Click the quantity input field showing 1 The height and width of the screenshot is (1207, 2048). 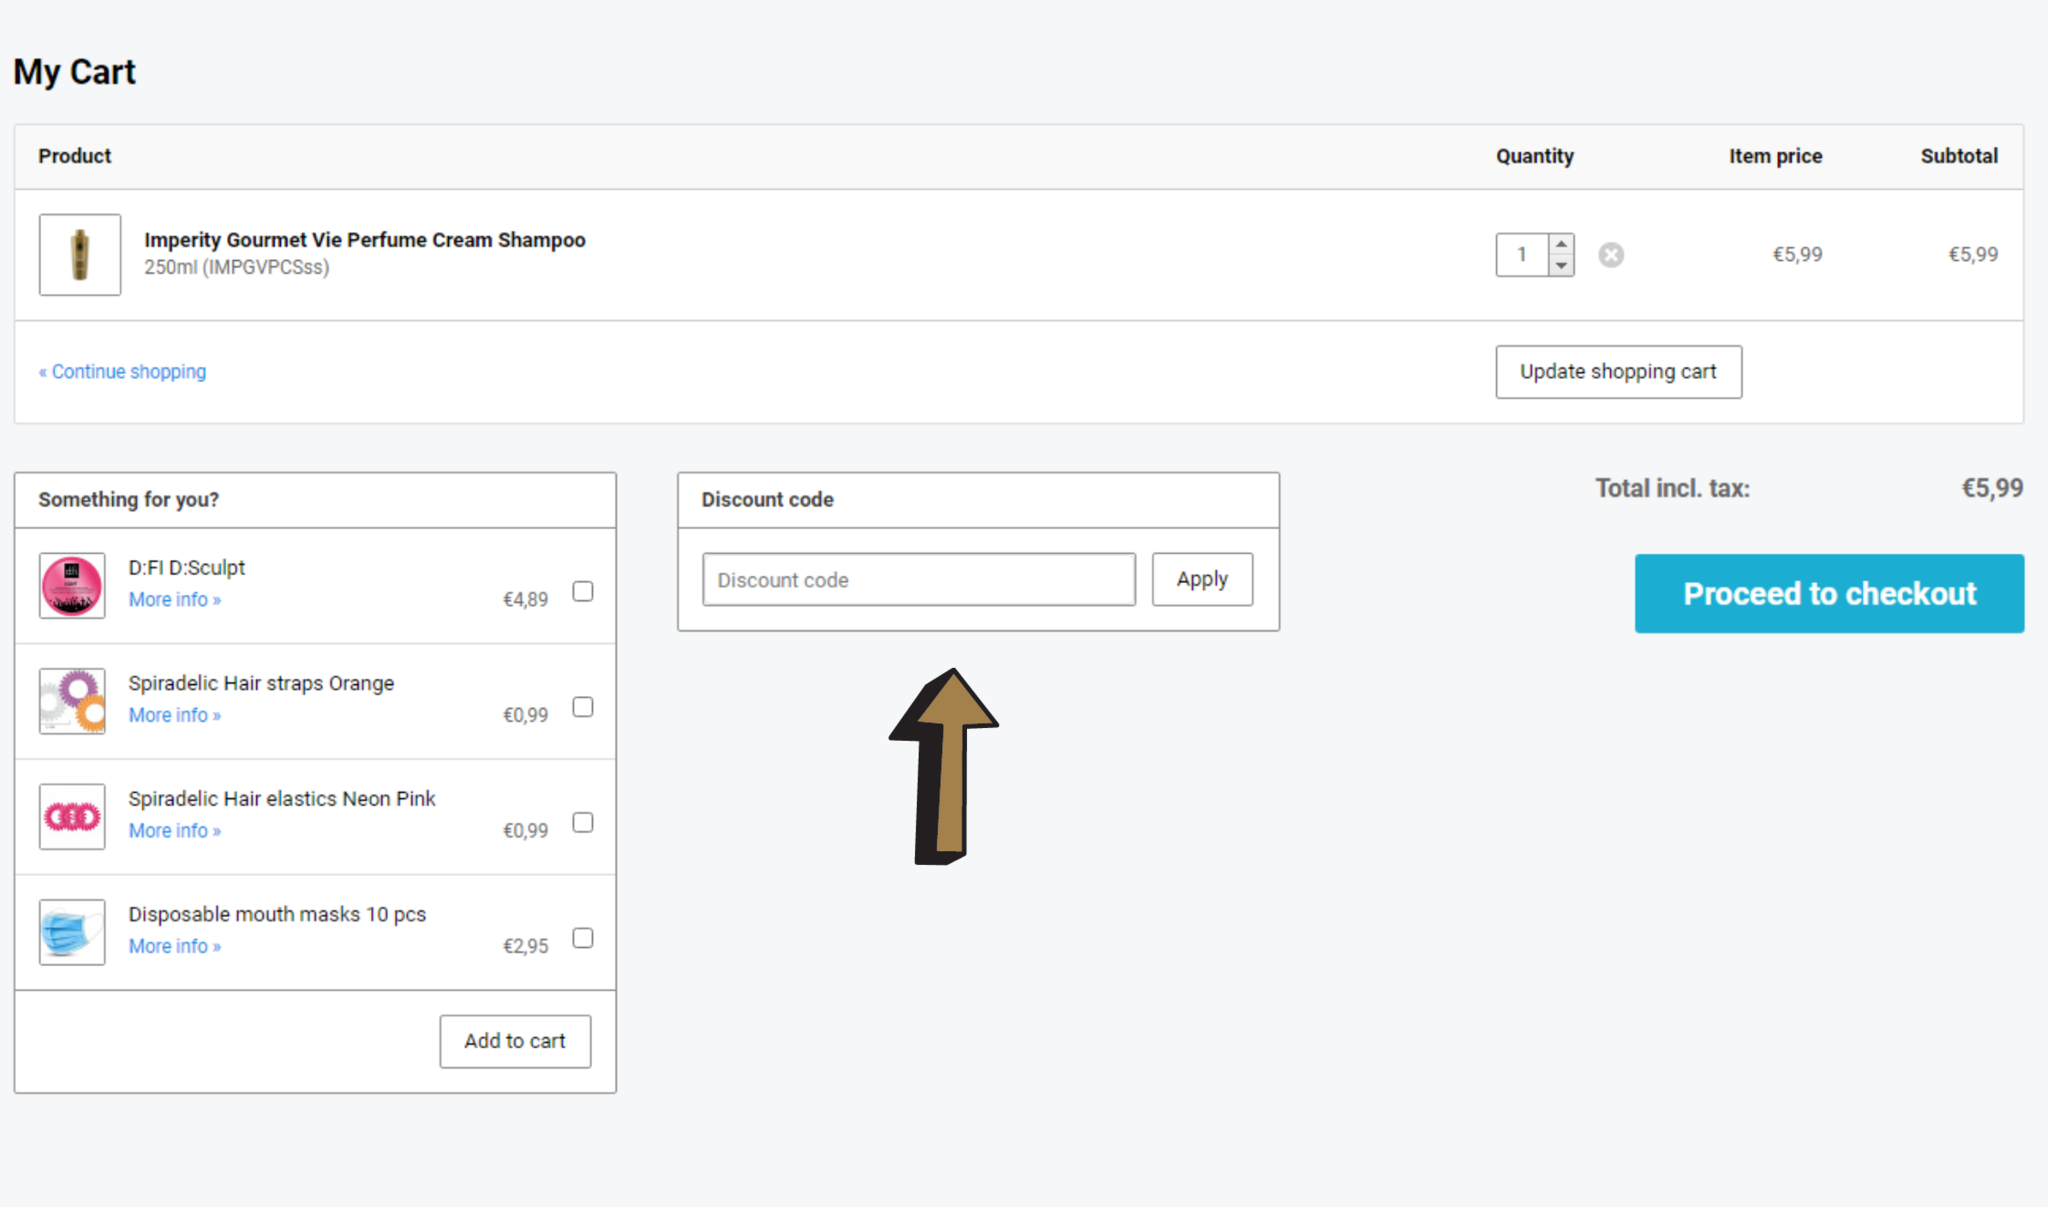click(x=1522, y=255)
